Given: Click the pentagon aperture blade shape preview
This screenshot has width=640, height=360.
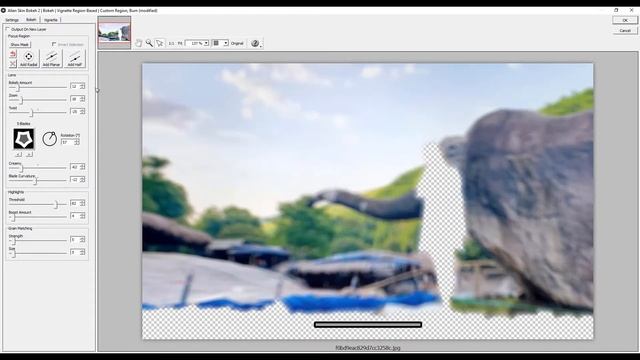Looking at the screenshot, I should [24, 139].
